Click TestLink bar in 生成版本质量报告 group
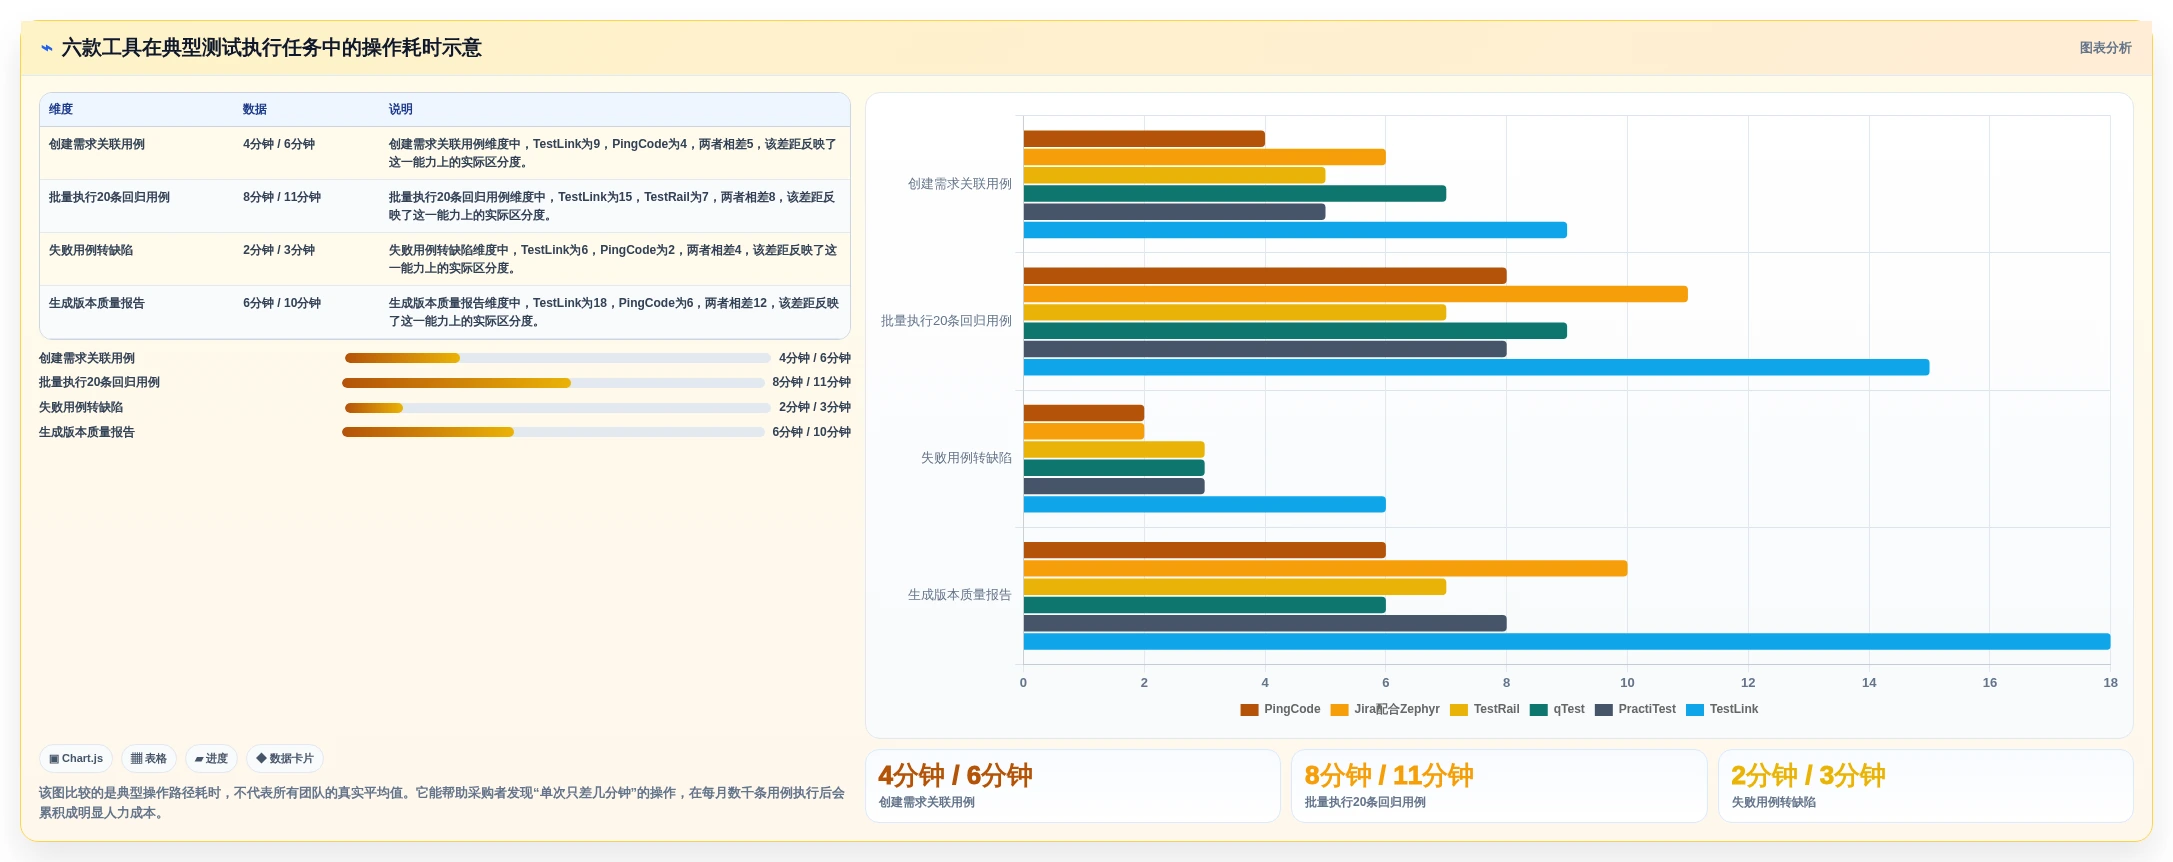The image size is (2173, 862). pos(1567,642)
